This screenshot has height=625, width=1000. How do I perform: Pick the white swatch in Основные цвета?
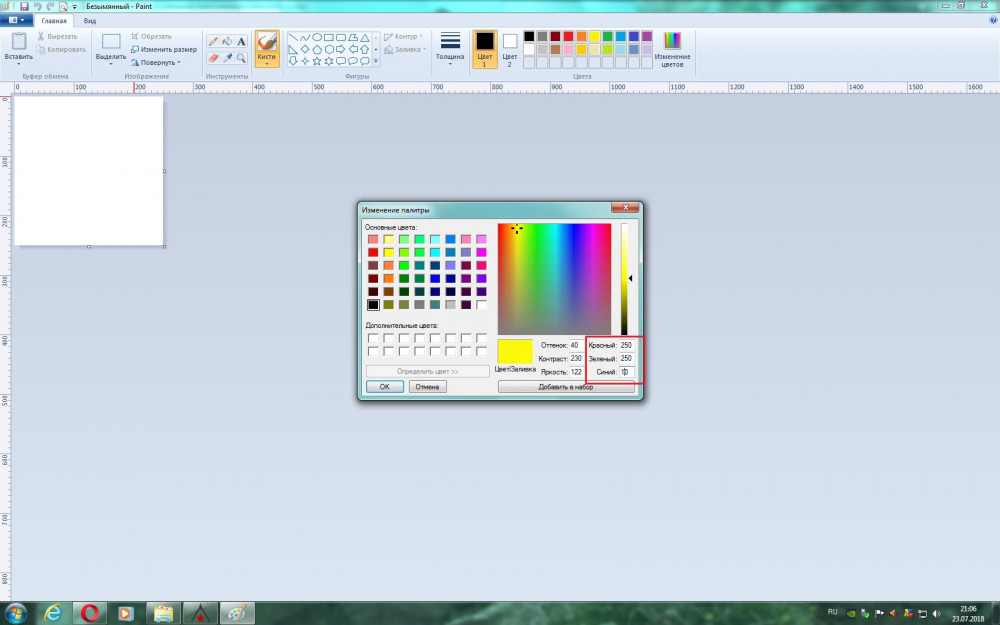coord(482,305)
